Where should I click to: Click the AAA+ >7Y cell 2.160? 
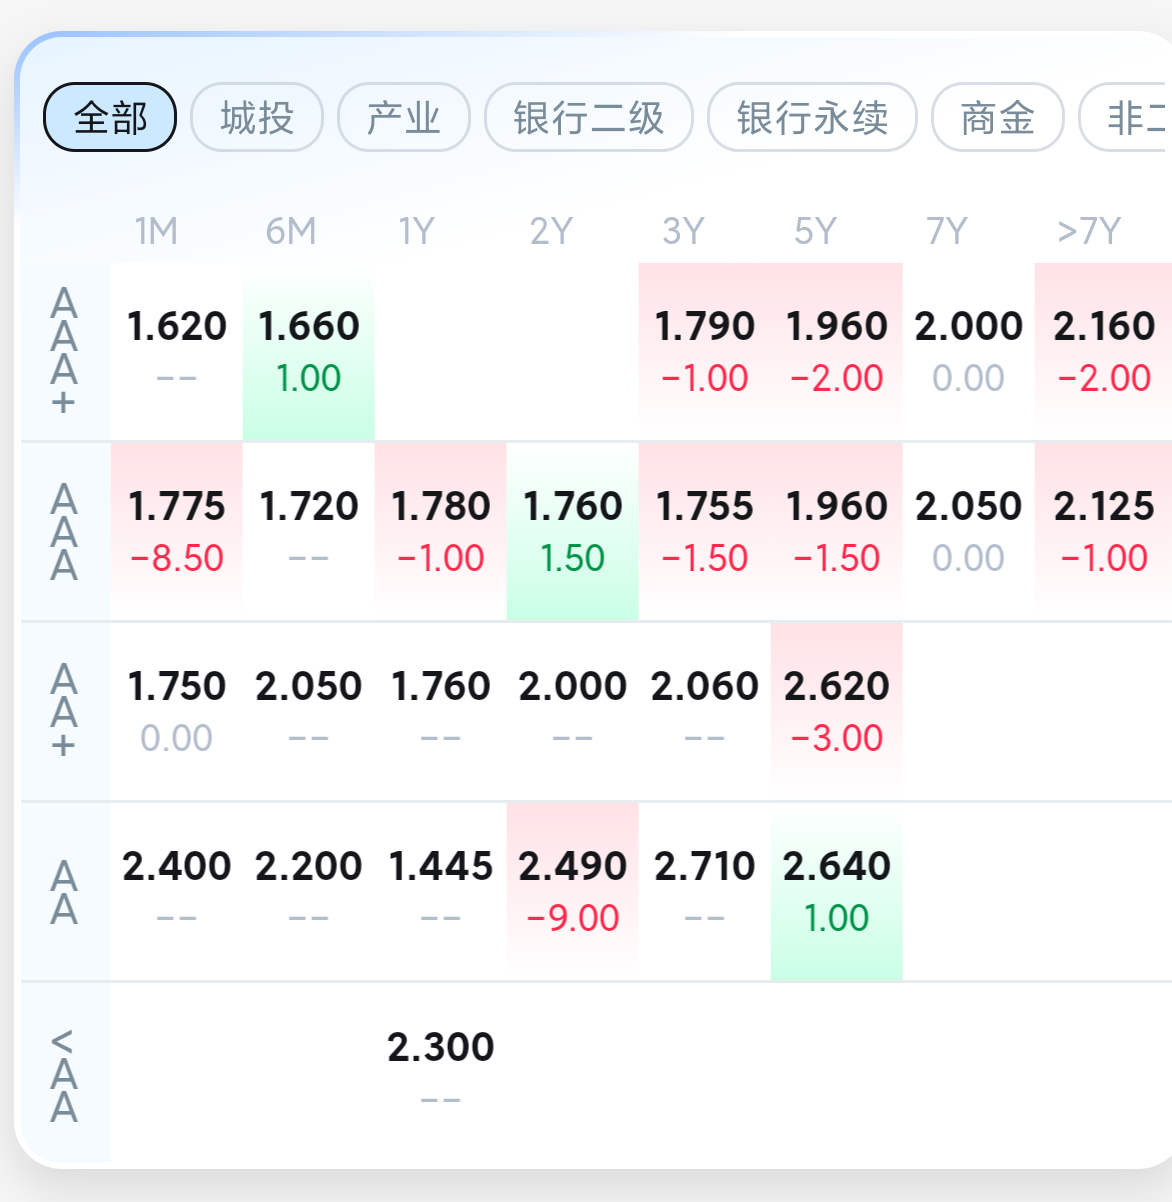click(1103, 351)
